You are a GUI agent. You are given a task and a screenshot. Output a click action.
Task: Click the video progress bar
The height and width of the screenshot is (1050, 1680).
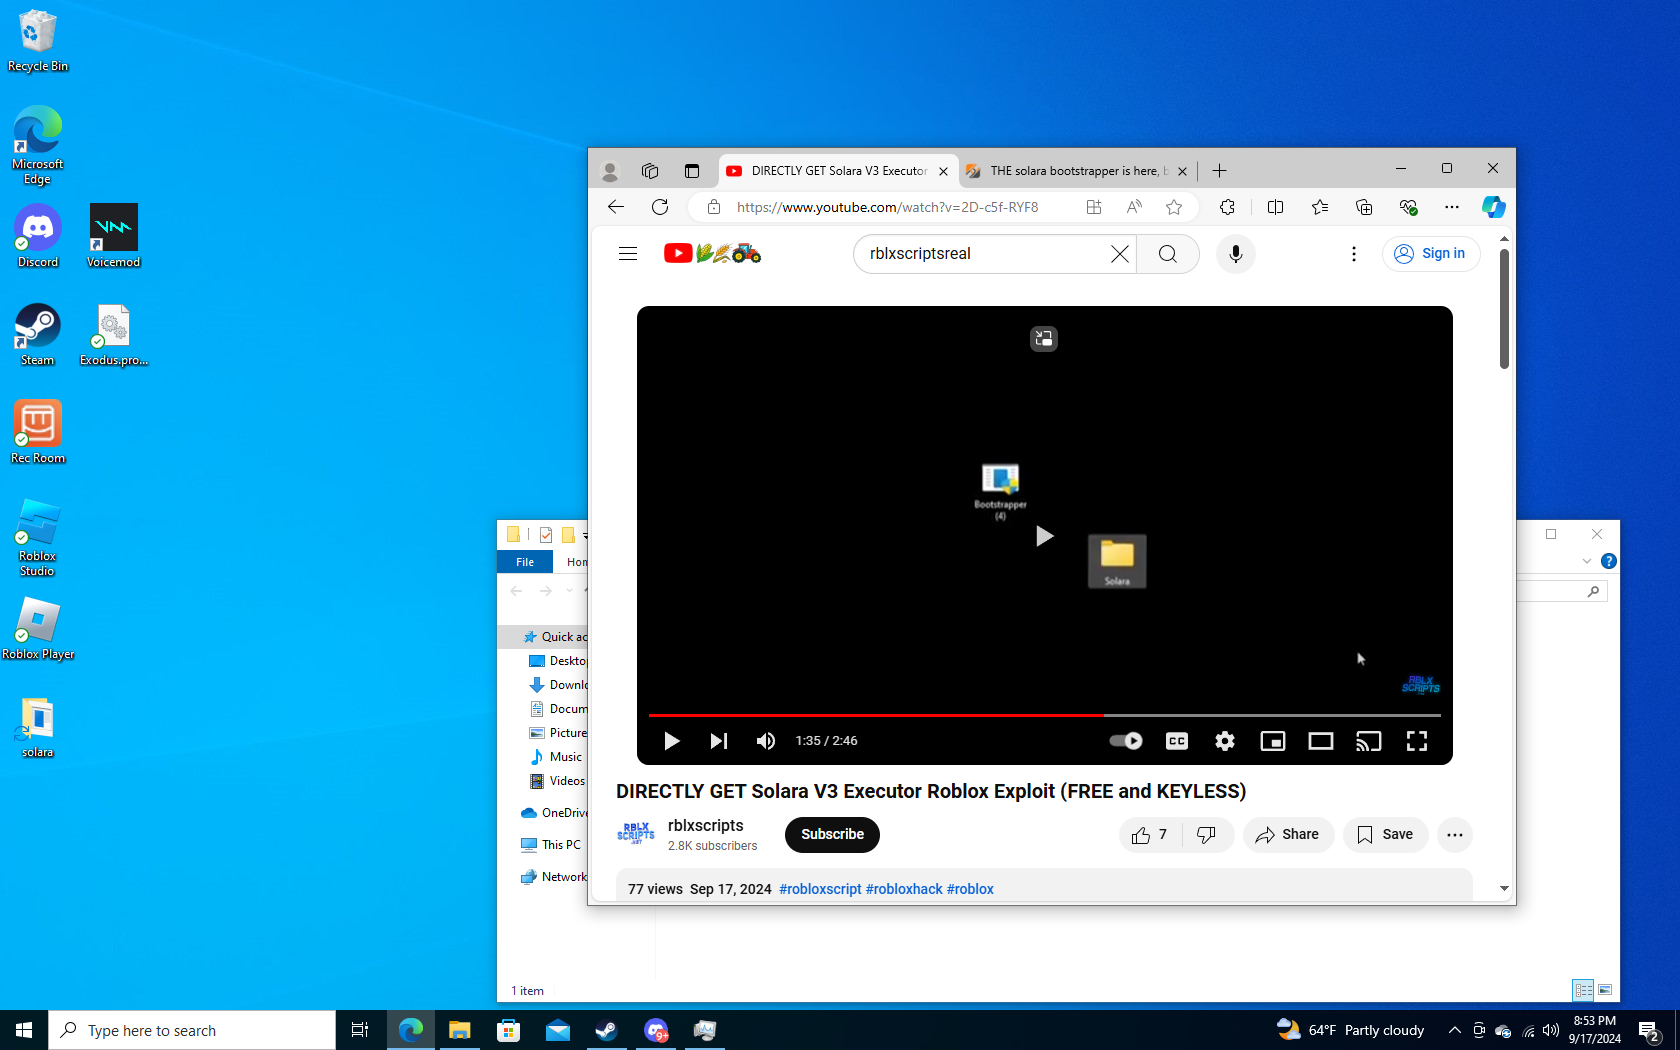tap(1045, 715)
